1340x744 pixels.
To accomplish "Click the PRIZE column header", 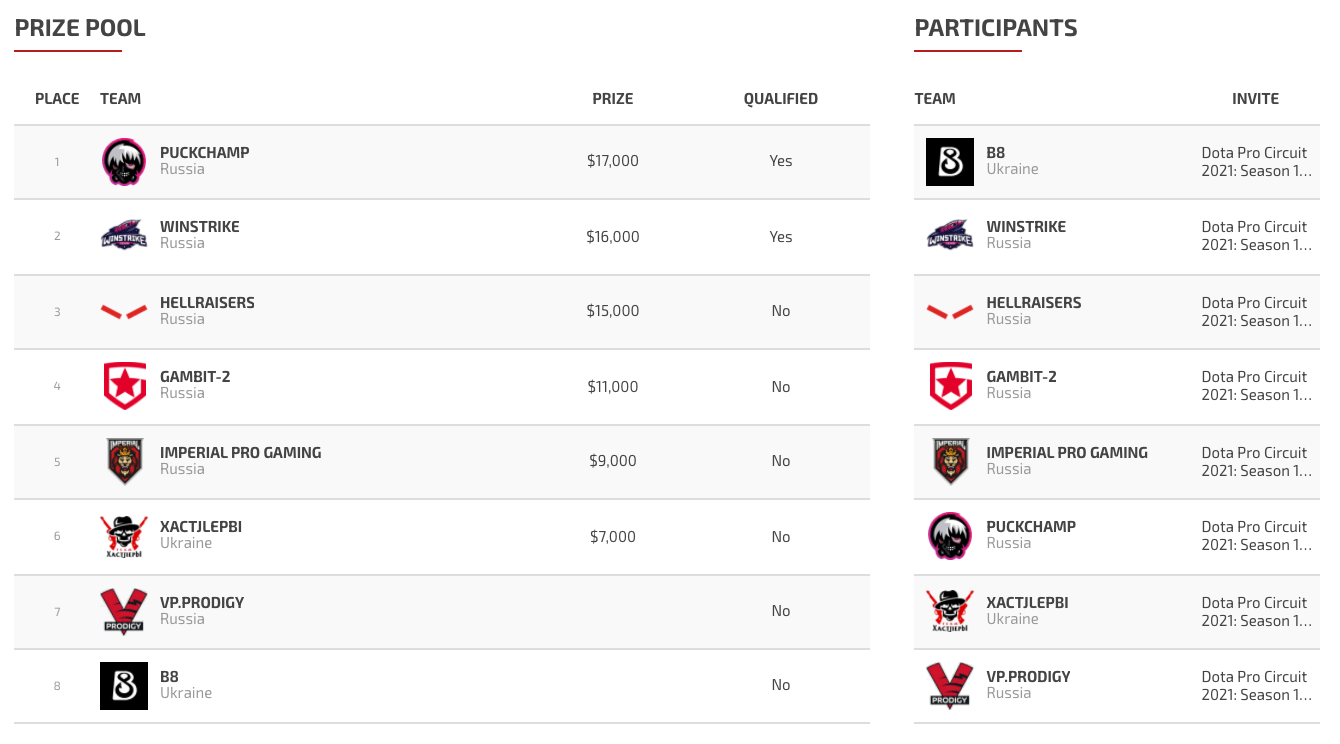I will (613, 99).
